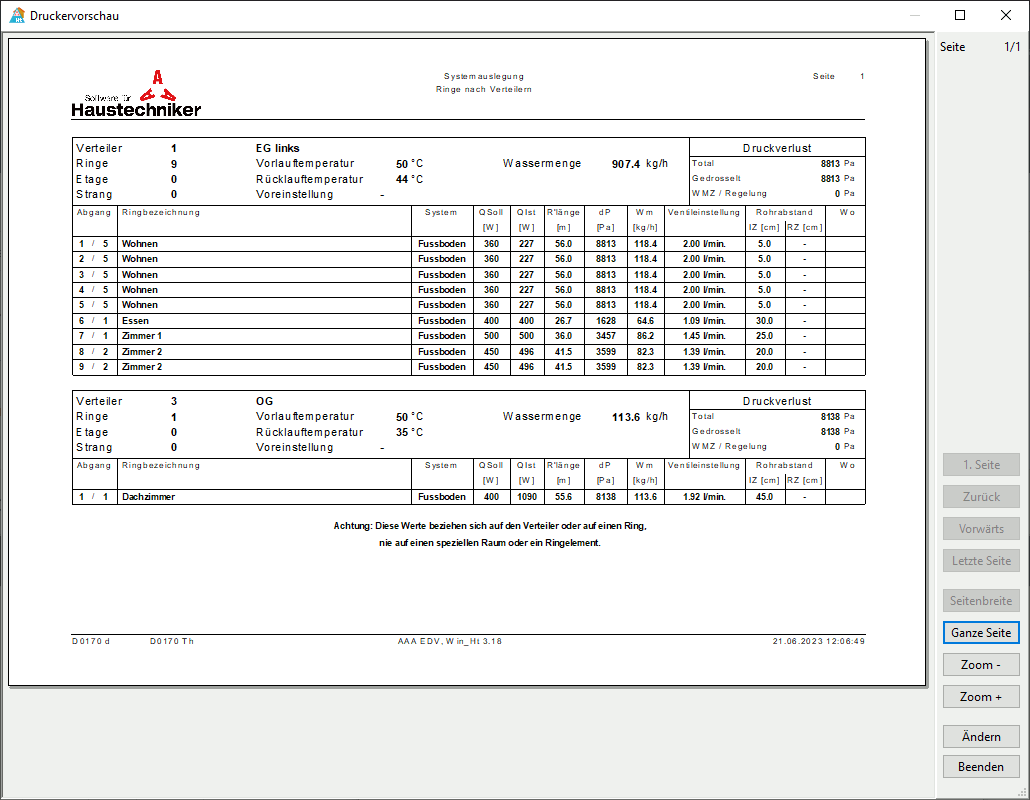
Task: Click the Wassermenge value 907.4 kg/h
Action: point(639,164)
